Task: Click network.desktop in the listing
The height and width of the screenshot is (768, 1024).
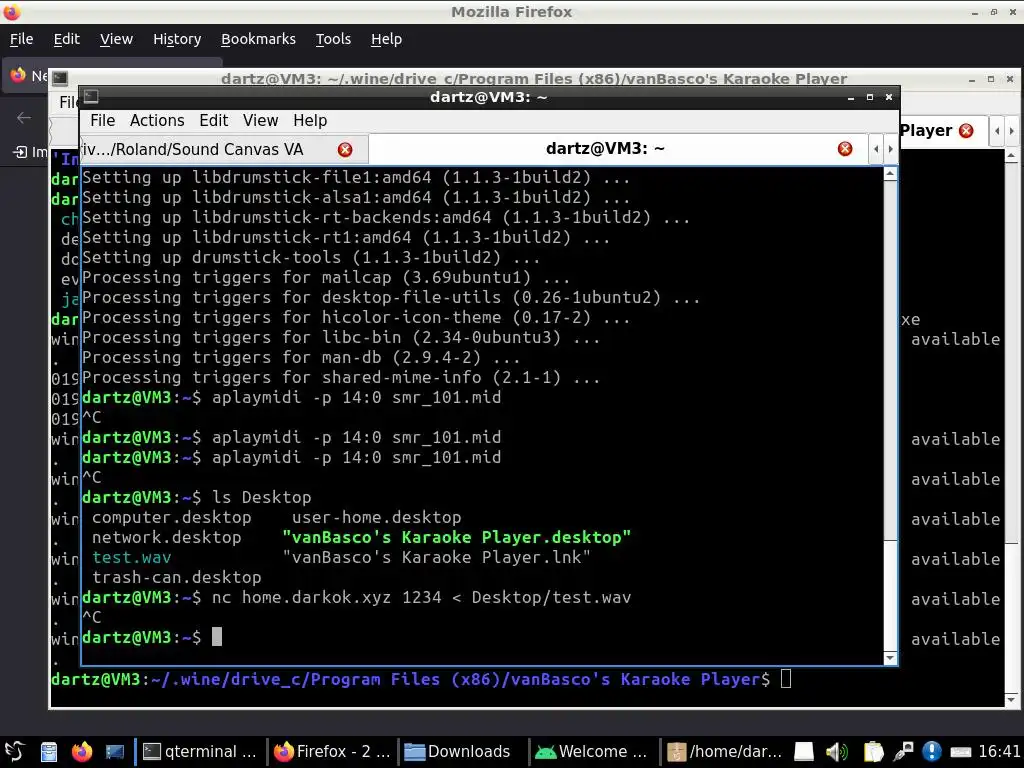Action: (x=167, y=537)
